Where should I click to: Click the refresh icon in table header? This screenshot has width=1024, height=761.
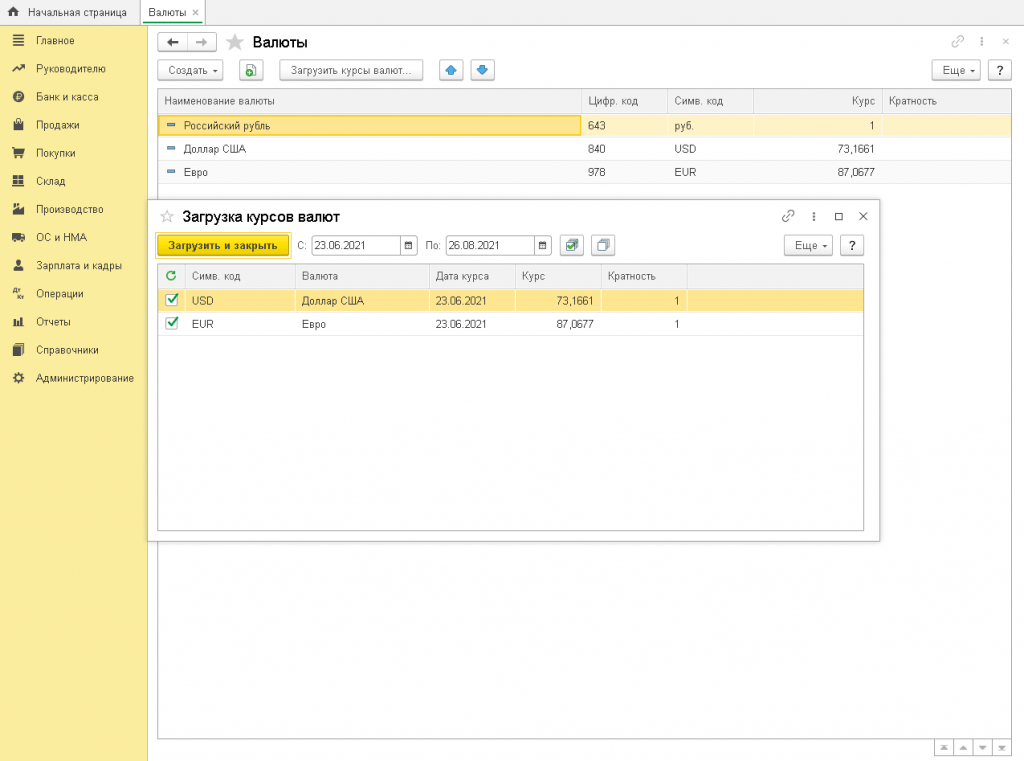coord(171,276)
